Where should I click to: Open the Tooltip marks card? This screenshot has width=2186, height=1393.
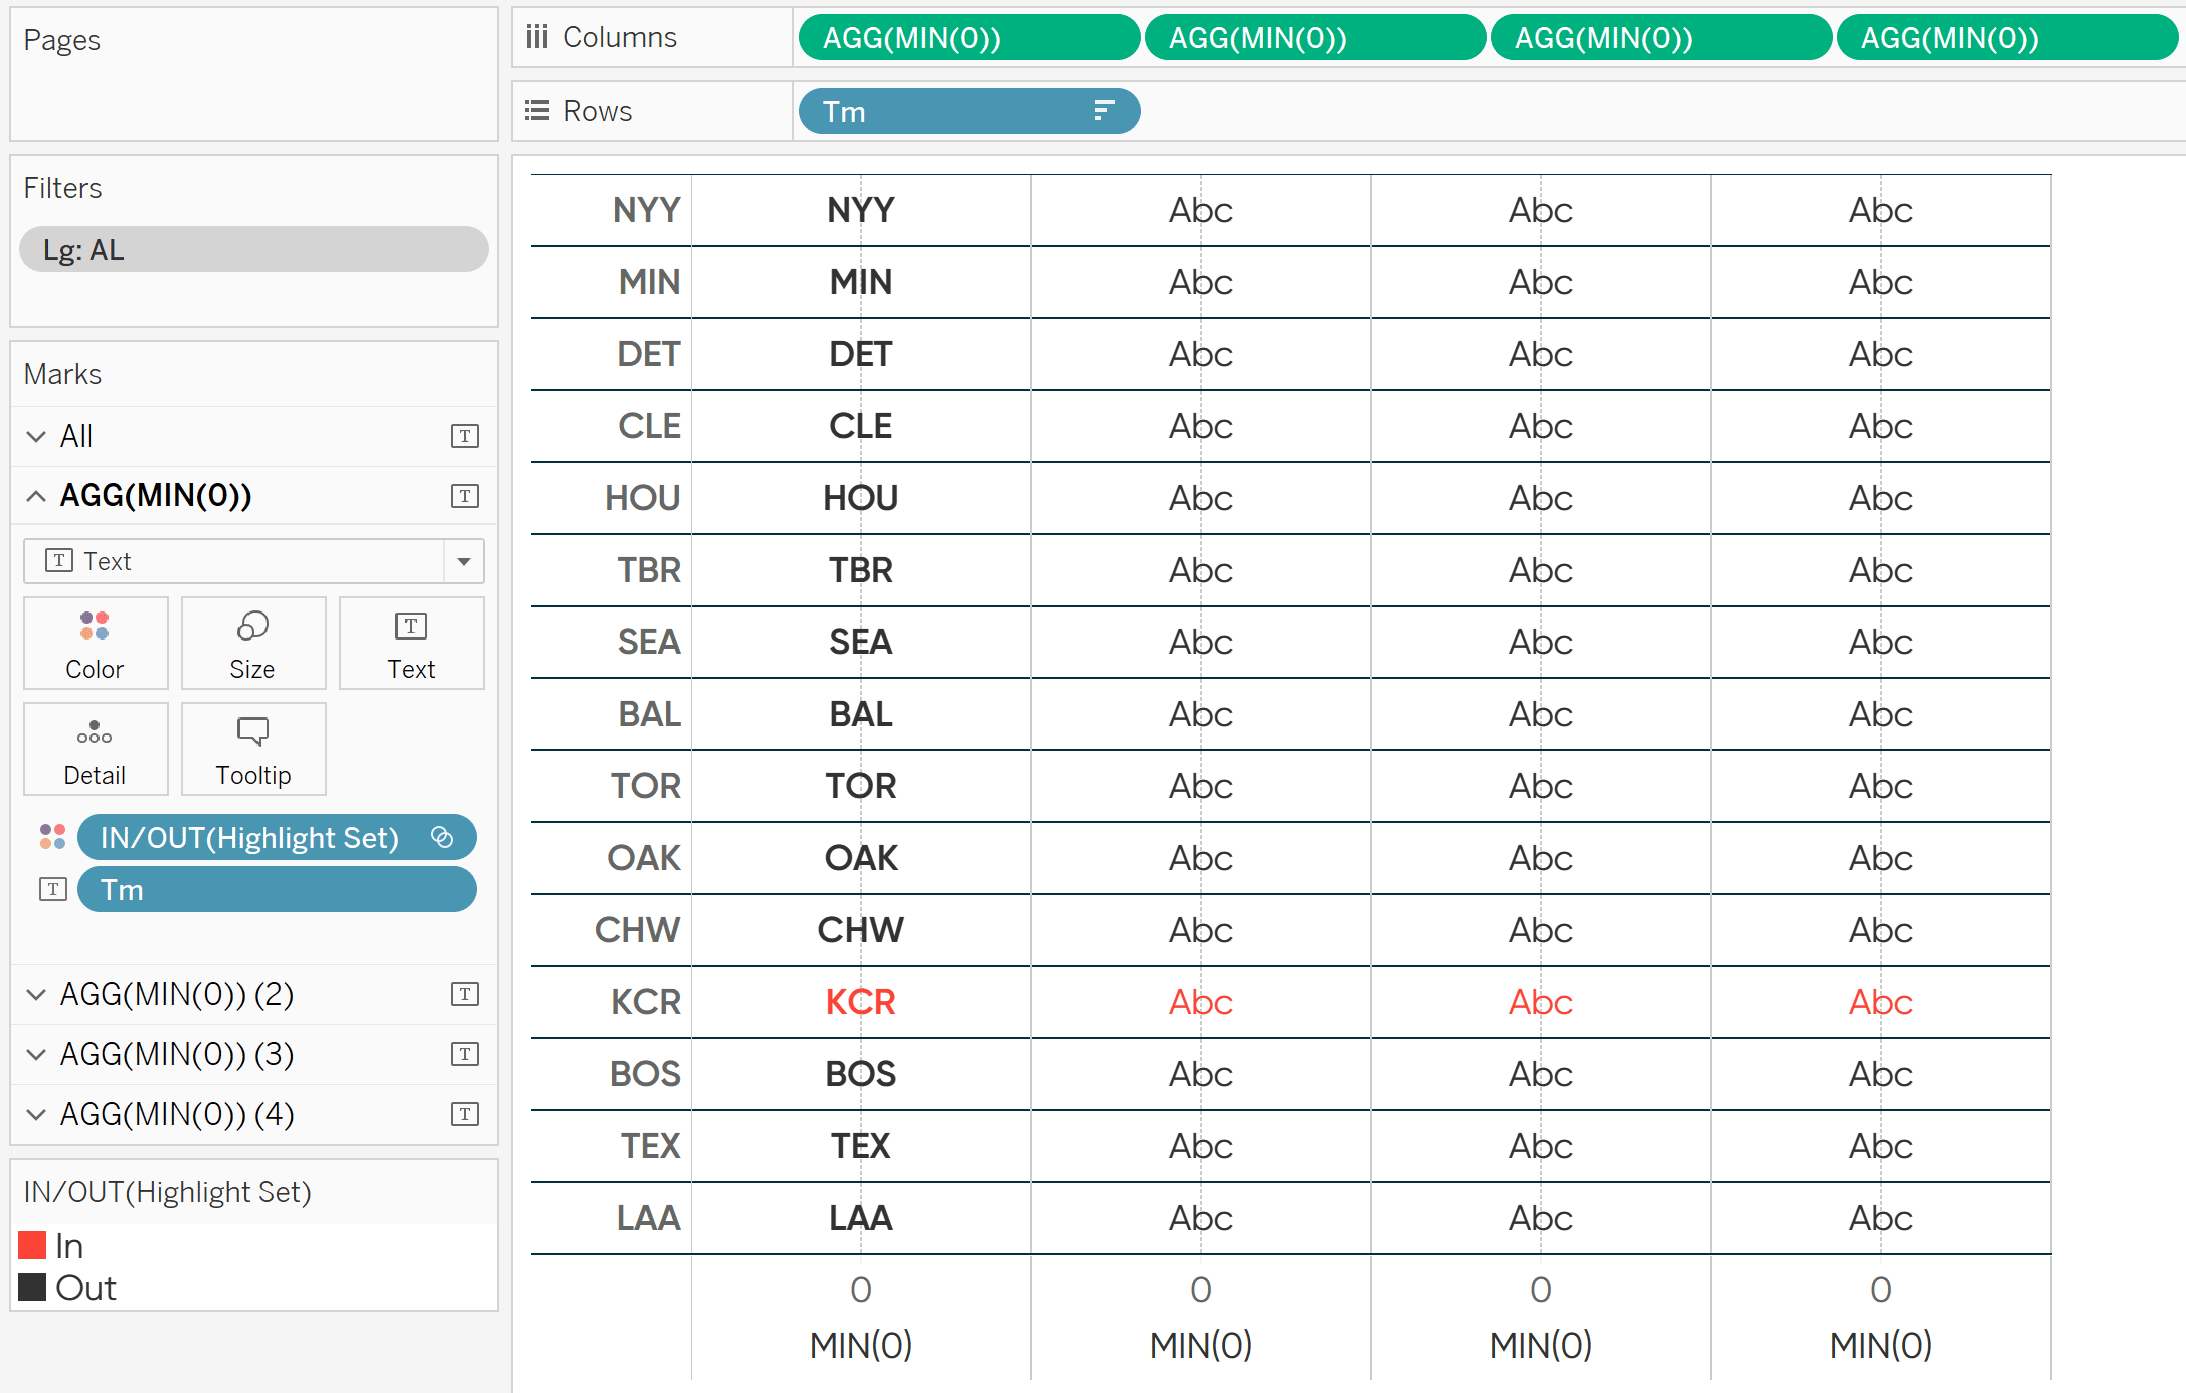(253, 749)
